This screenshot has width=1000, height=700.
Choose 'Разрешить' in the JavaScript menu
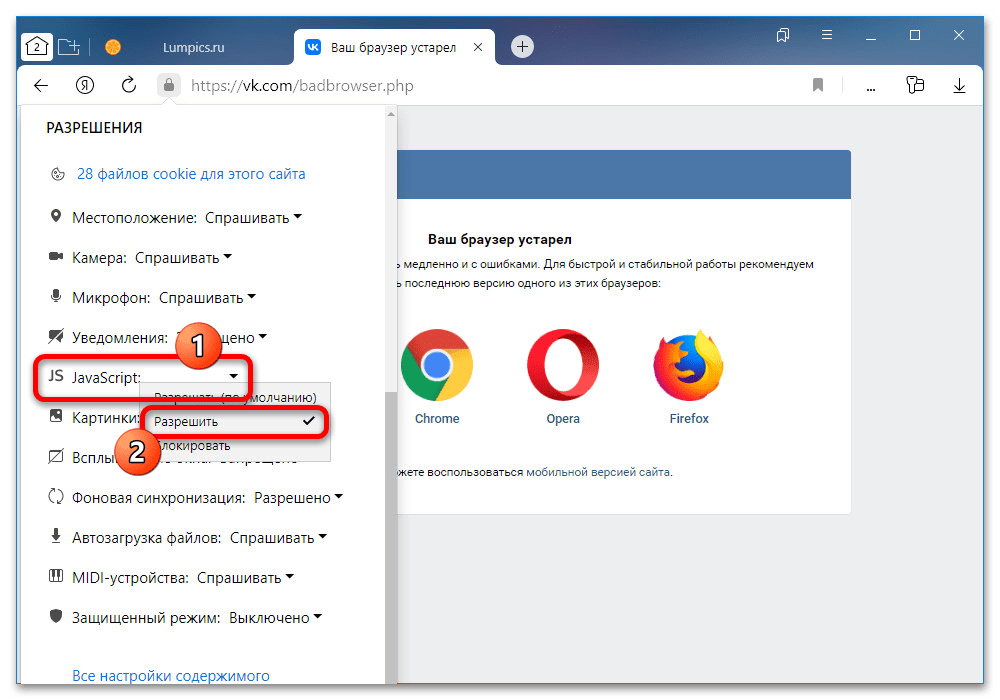tap(234, 421)
